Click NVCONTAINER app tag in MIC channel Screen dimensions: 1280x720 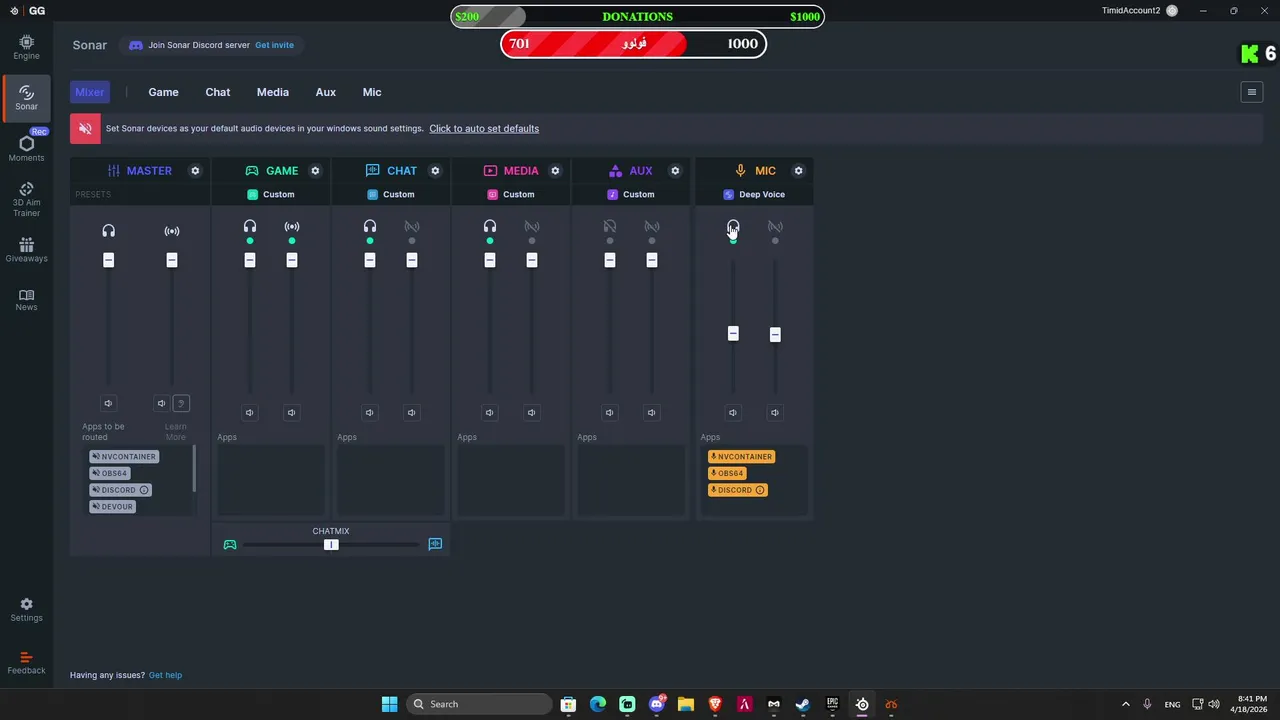point(741,456)
